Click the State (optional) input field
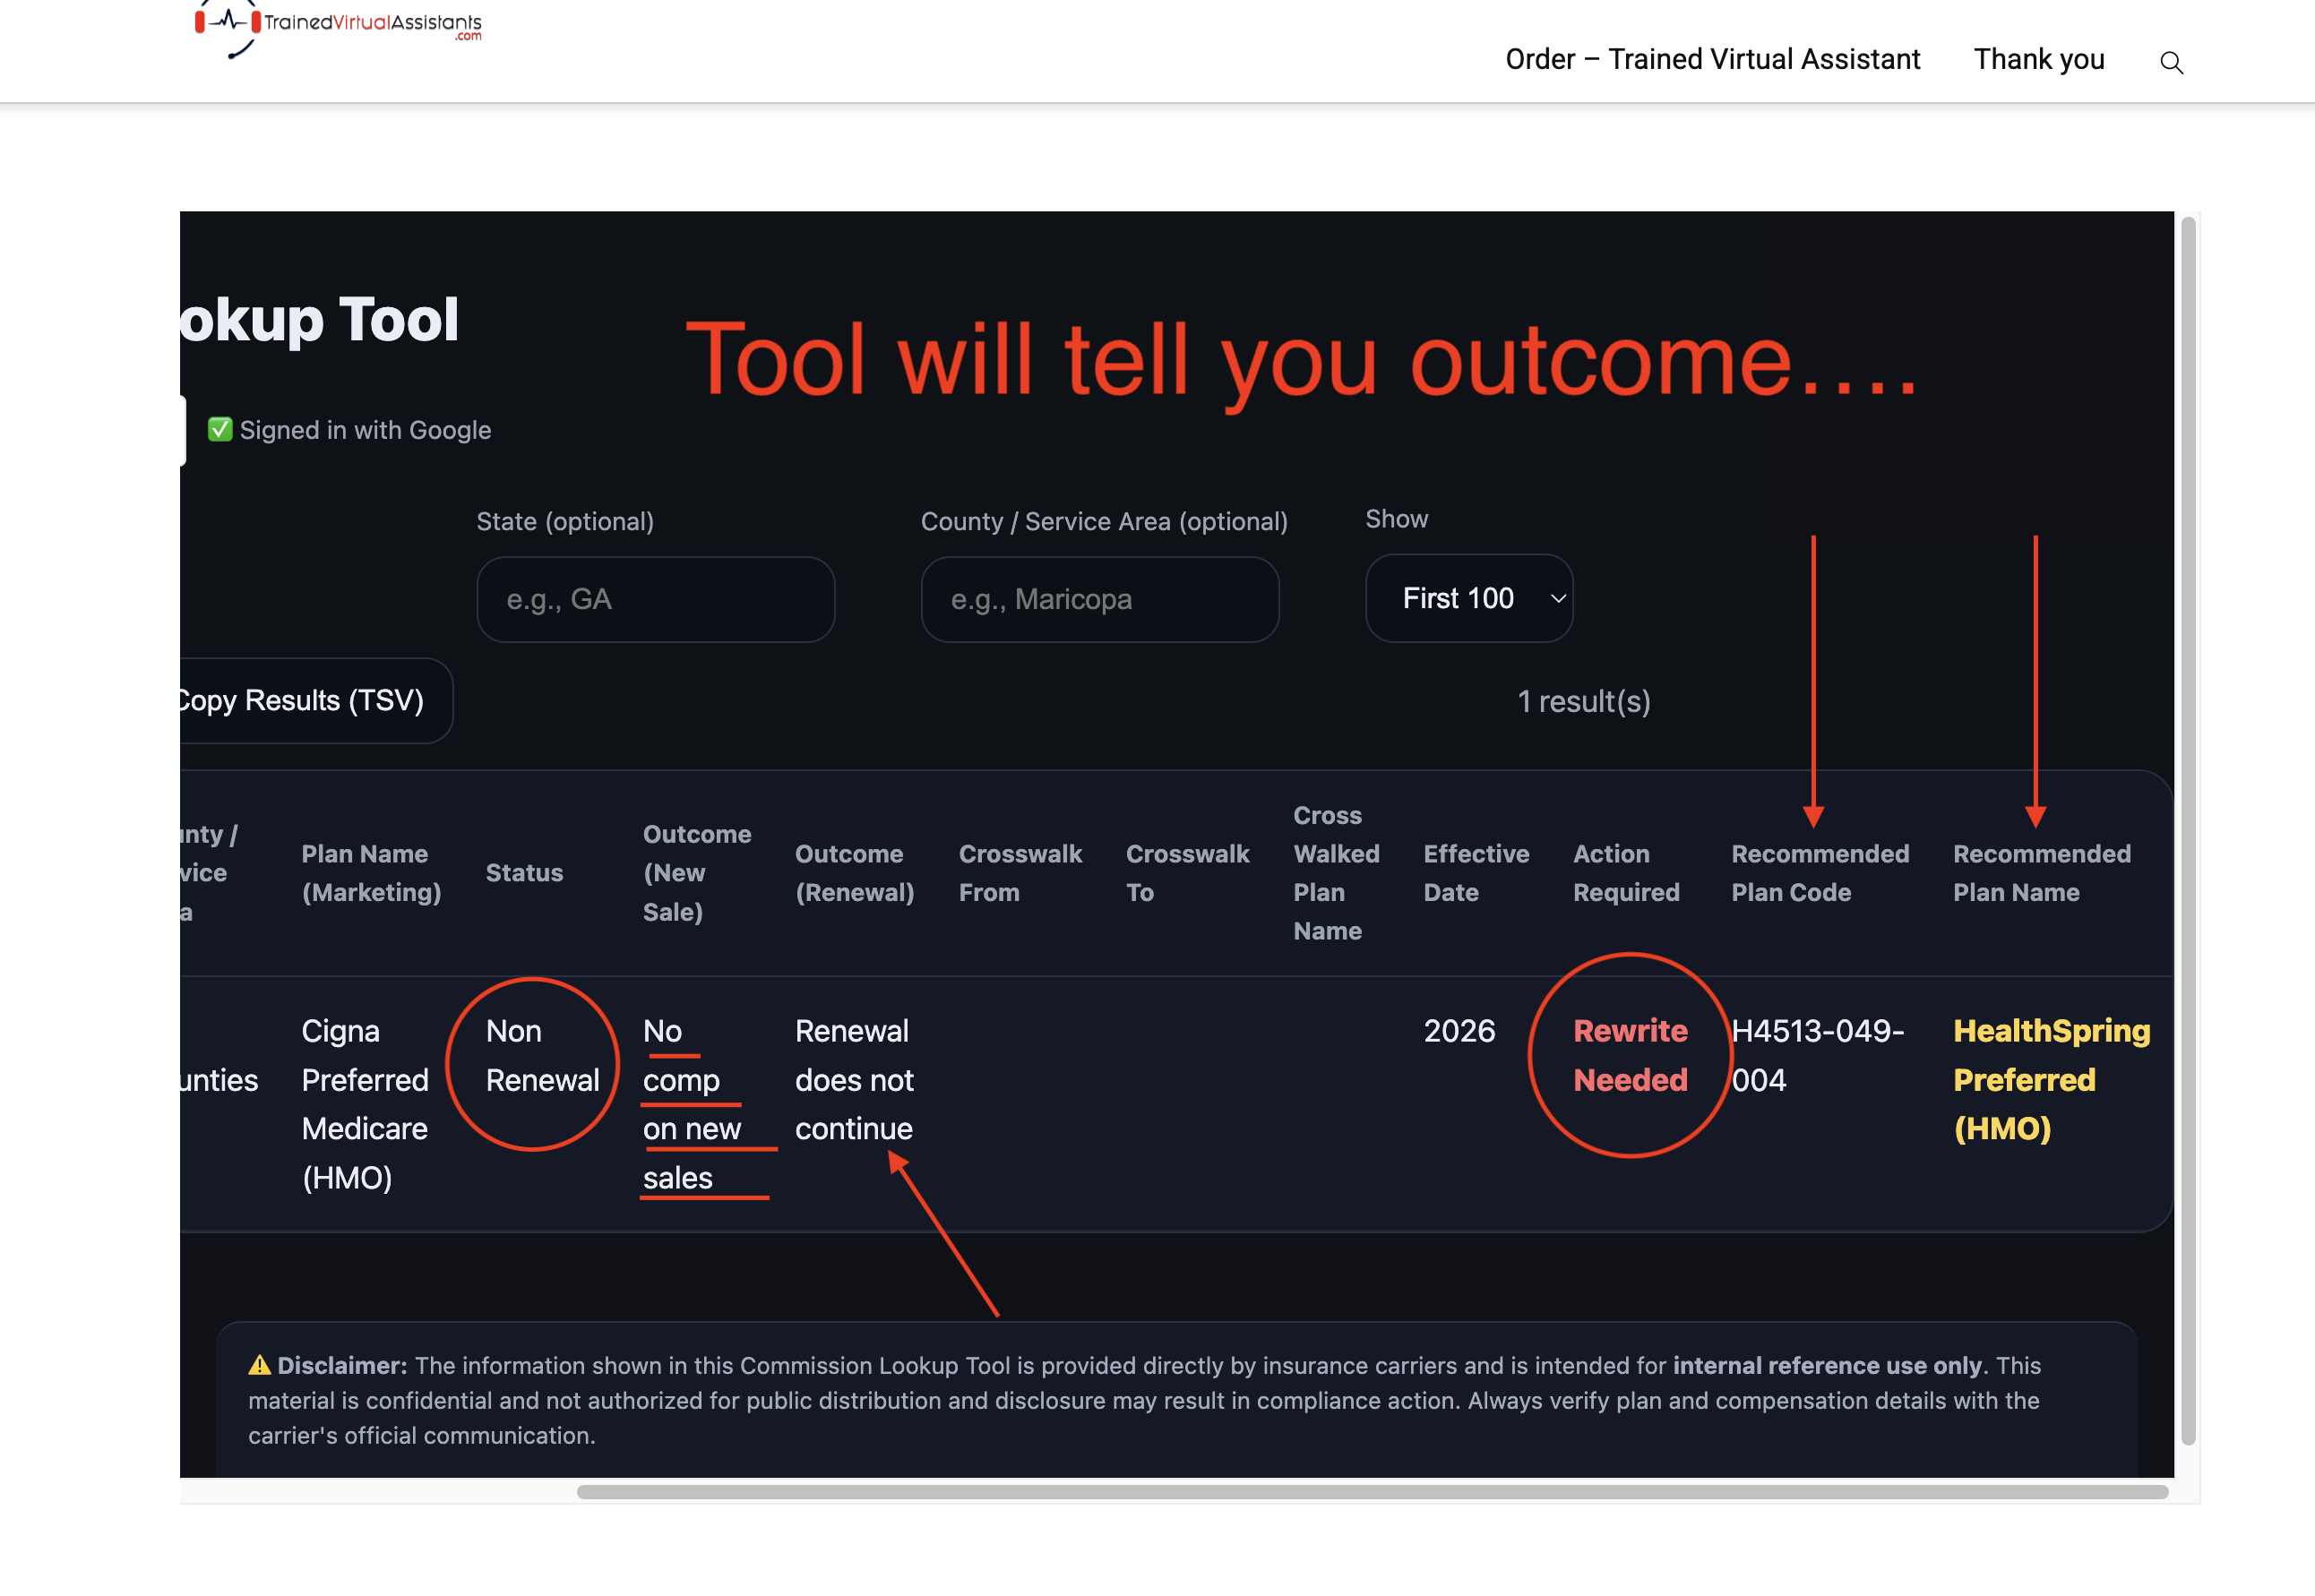2315x1596 pixels. click(x=655, y=599)
